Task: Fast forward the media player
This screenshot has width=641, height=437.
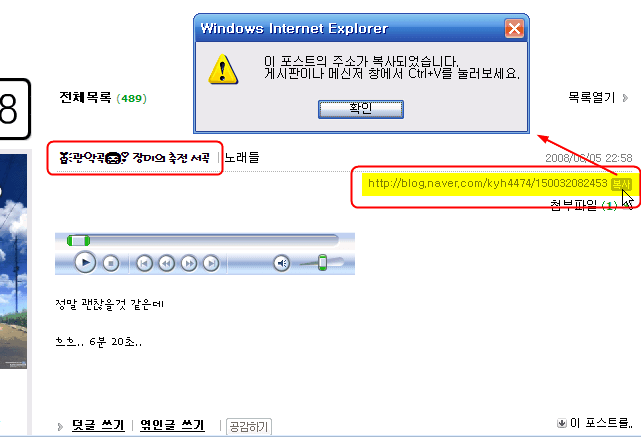Action: (188, 264)
